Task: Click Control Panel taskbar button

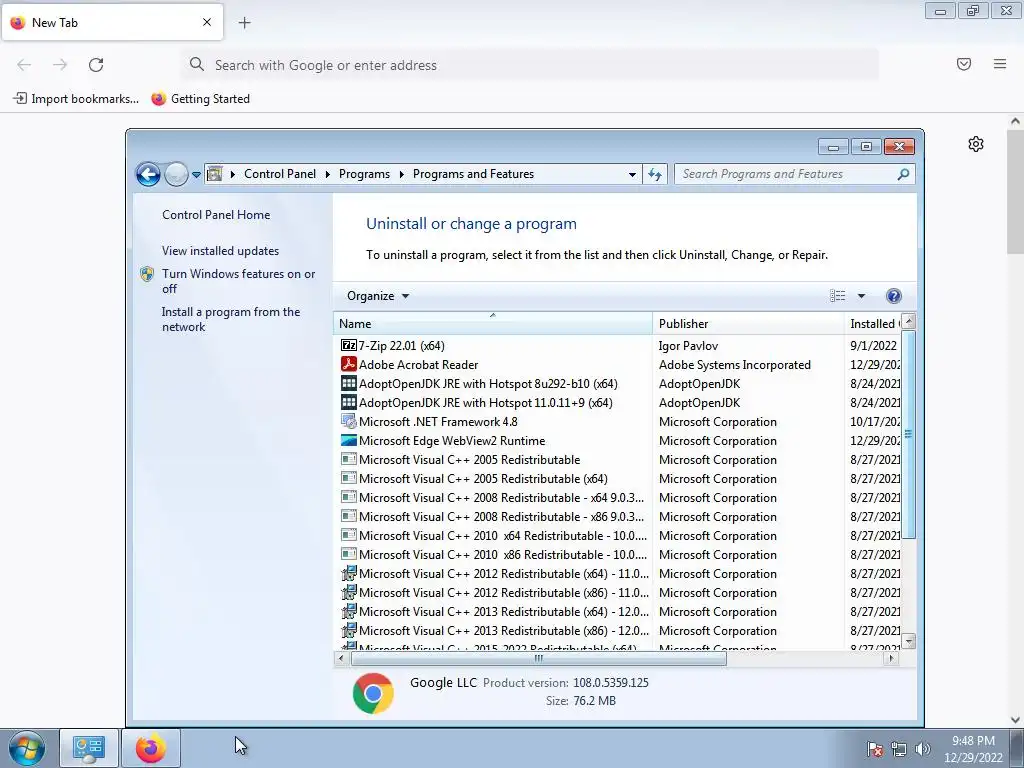Action: [89, 748]
